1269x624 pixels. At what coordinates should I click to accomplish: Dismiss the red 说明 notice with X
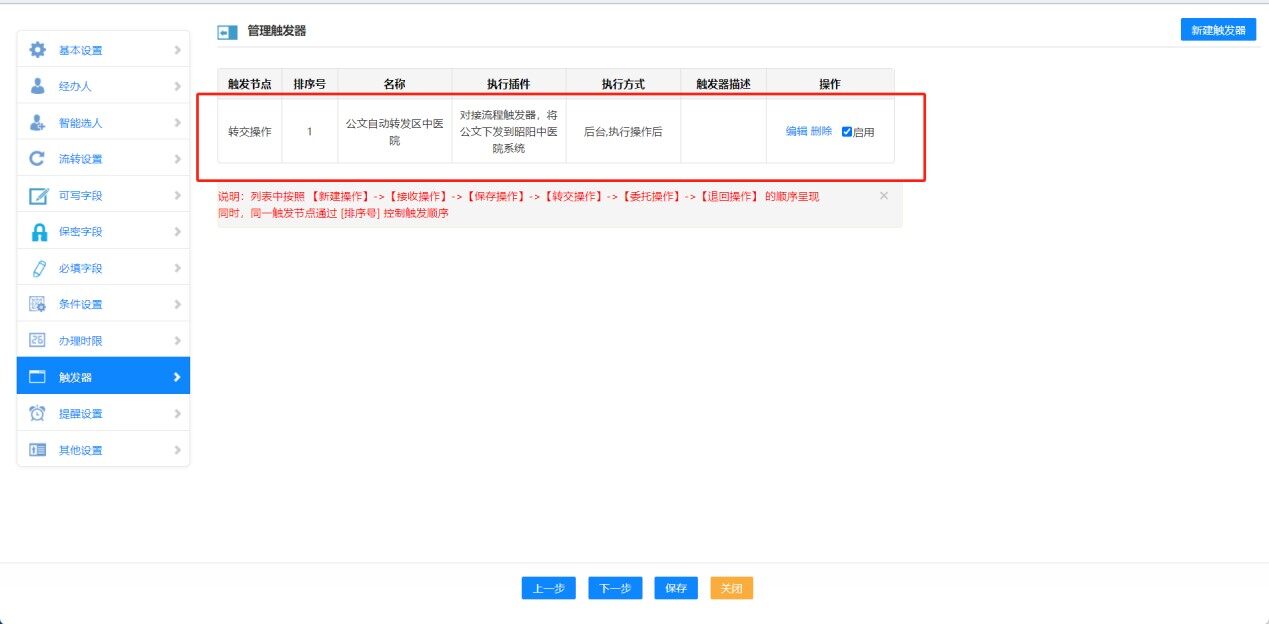tap(883, 196)
